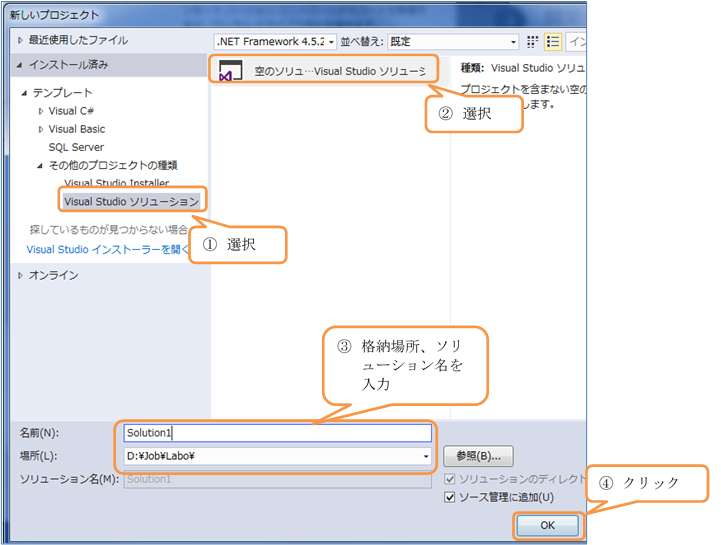The width and height of the screenshot is (721, 545).
Task: Switch to list view layout
Action: [x=552, y=42]
